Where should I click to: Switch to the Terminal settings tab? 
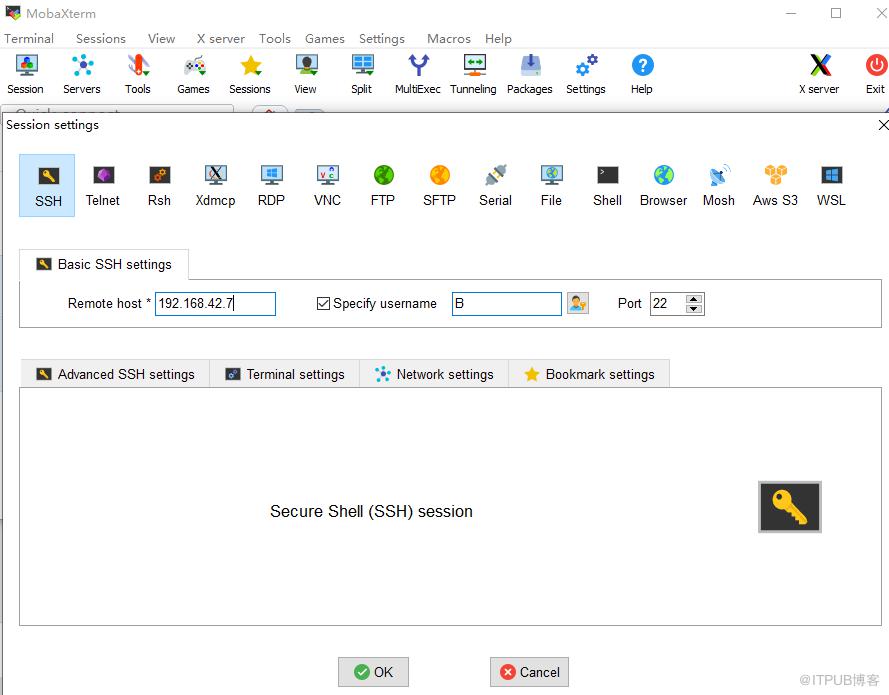[285, 374]
